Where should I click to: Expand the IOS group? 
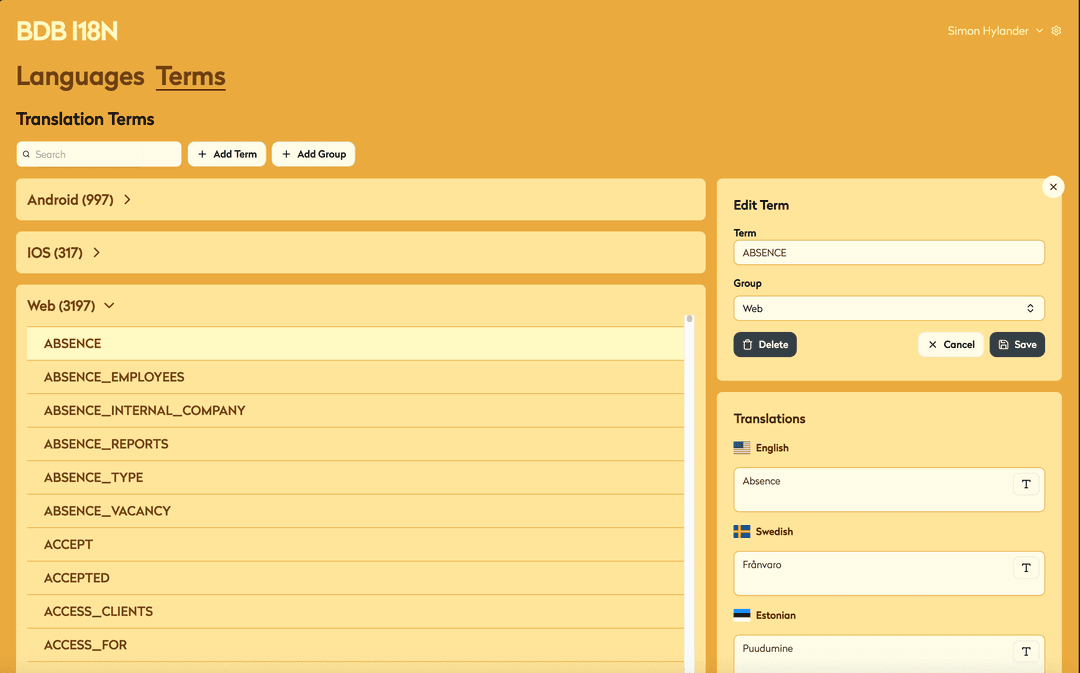[97, 253]
